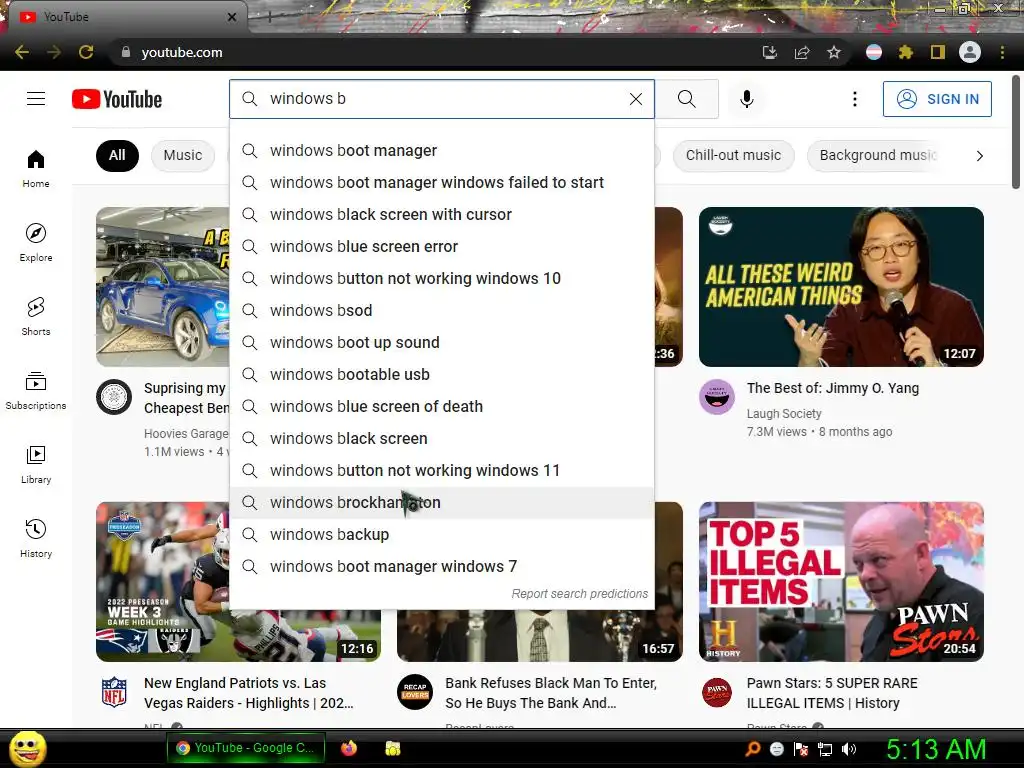Choose suggestion windows black screen with cursor
The height and width of the screenshot is (768, 1024).
tap(442, 214)
